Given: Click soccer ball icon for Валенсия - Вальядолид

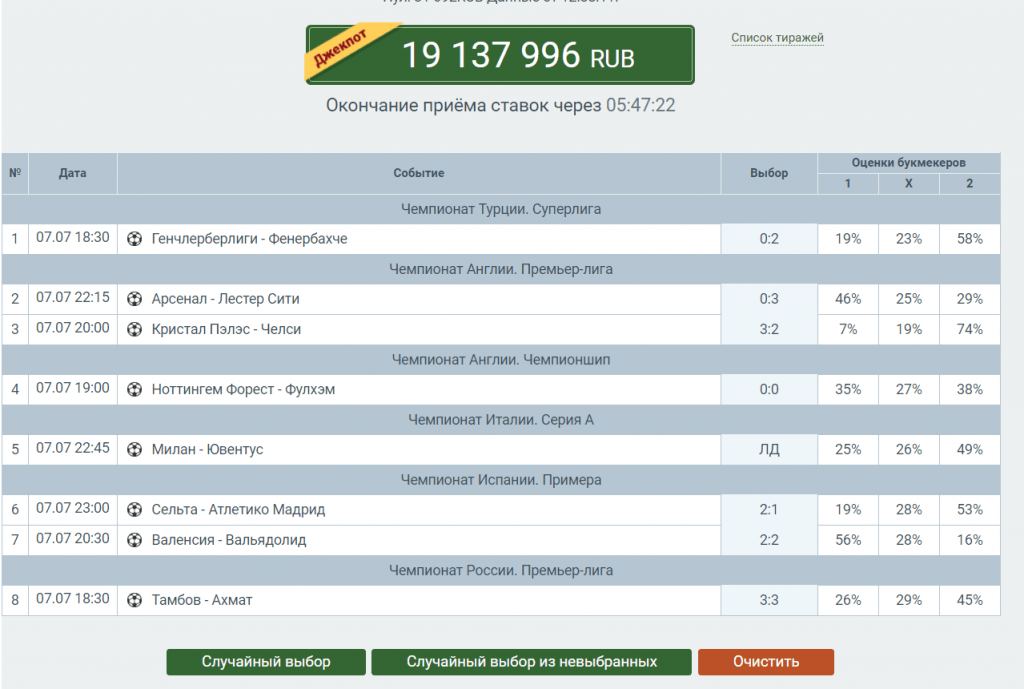Looking at the screenshot, I should 135,540.
